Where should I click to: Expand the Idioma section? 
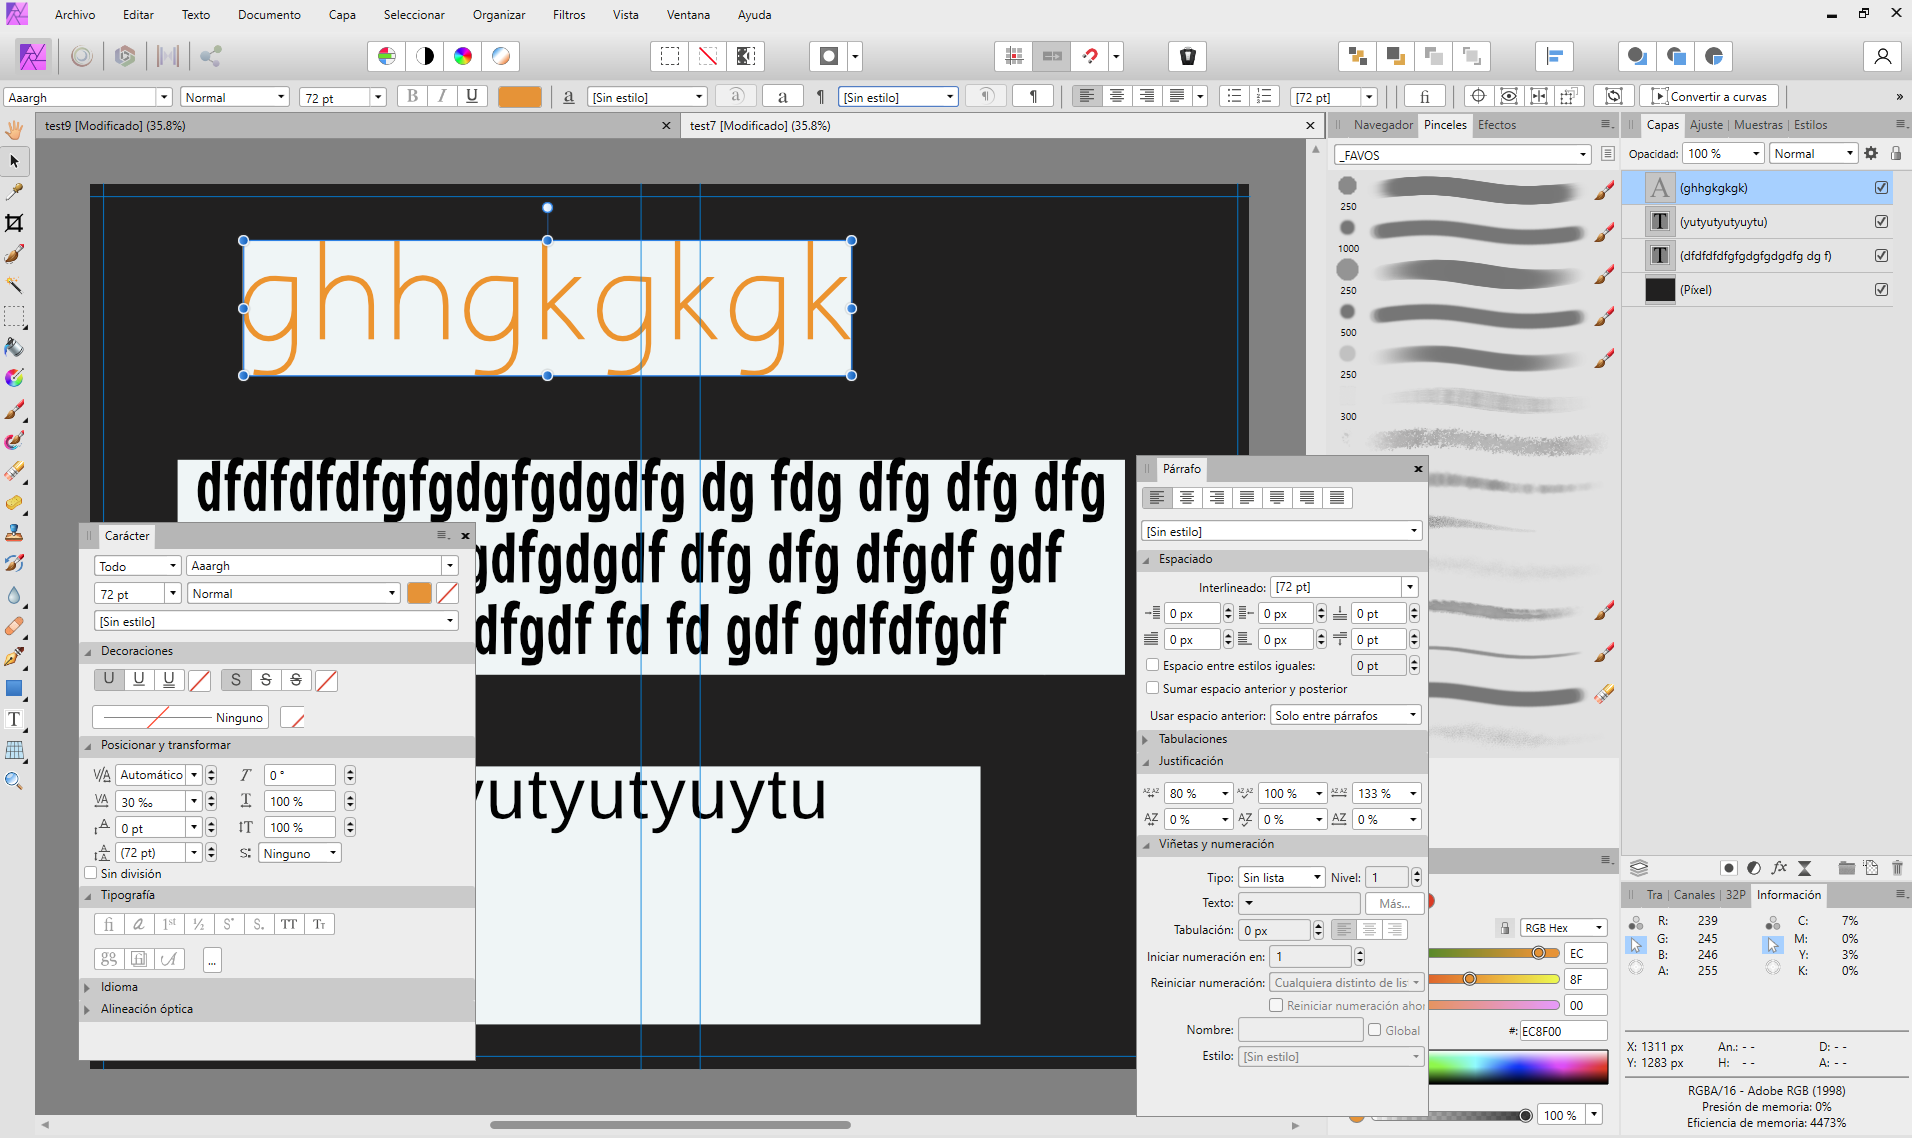pyautogui.click(x=88, y=987)
